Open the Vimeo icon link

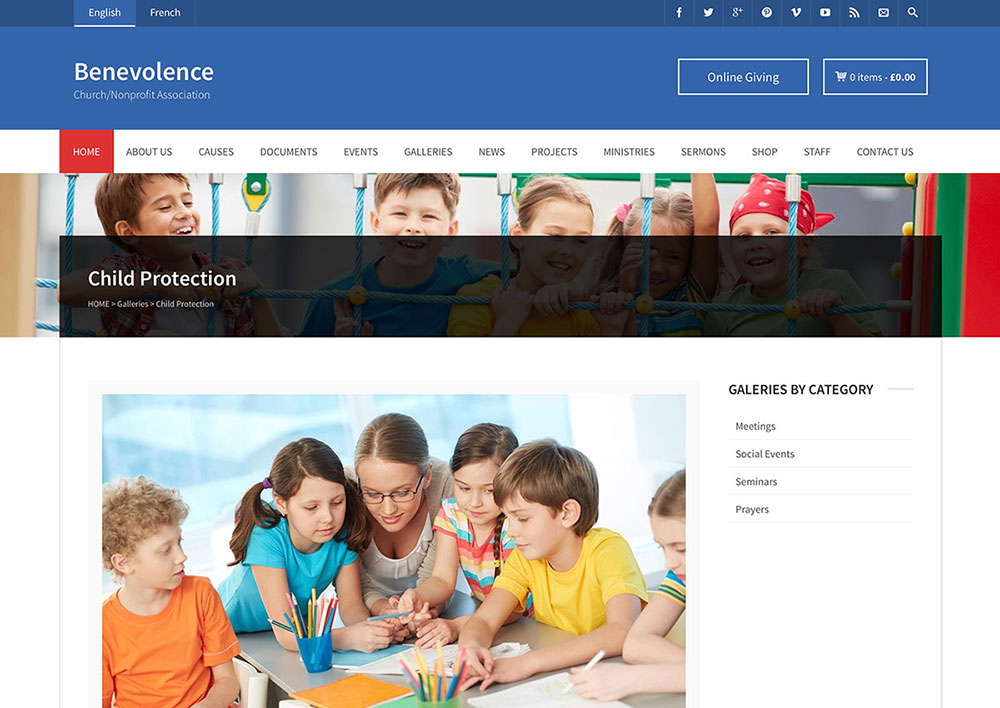click(796, 13)
